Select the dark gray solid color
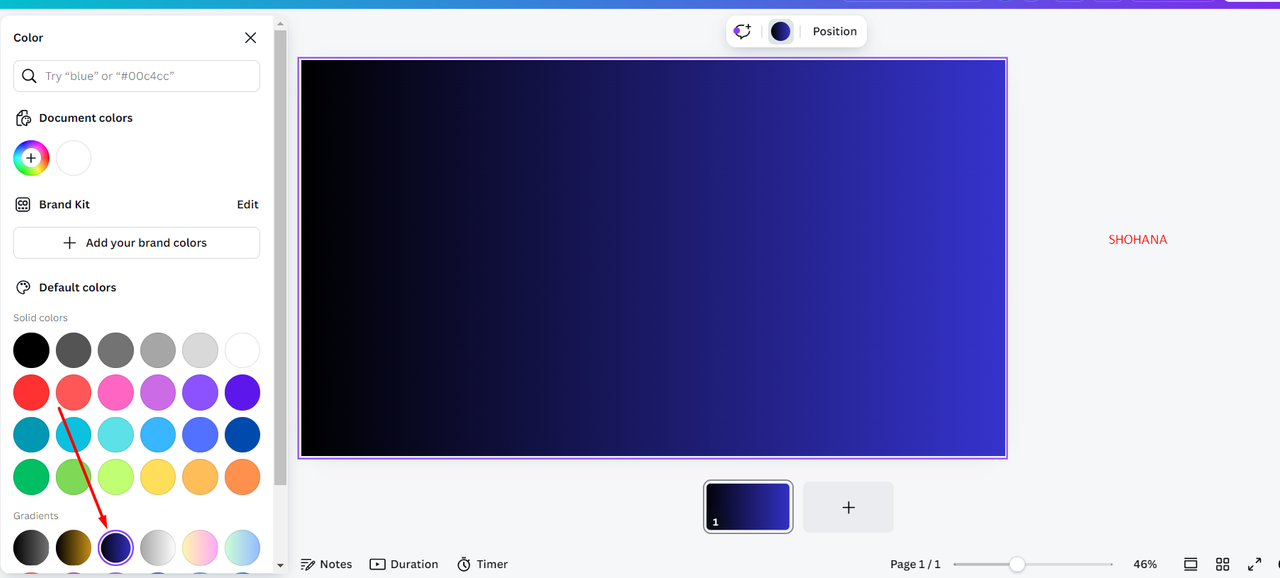Viewport: 1280px width, 578px height. tap(73, 351)
